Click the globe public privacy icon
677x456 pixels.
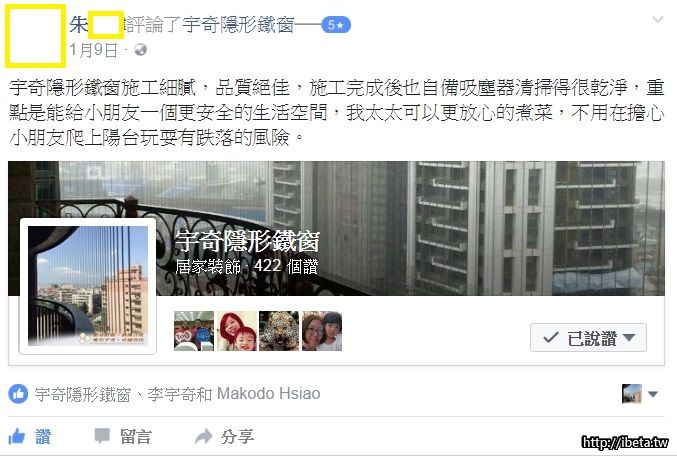click(x=140, y=50)
